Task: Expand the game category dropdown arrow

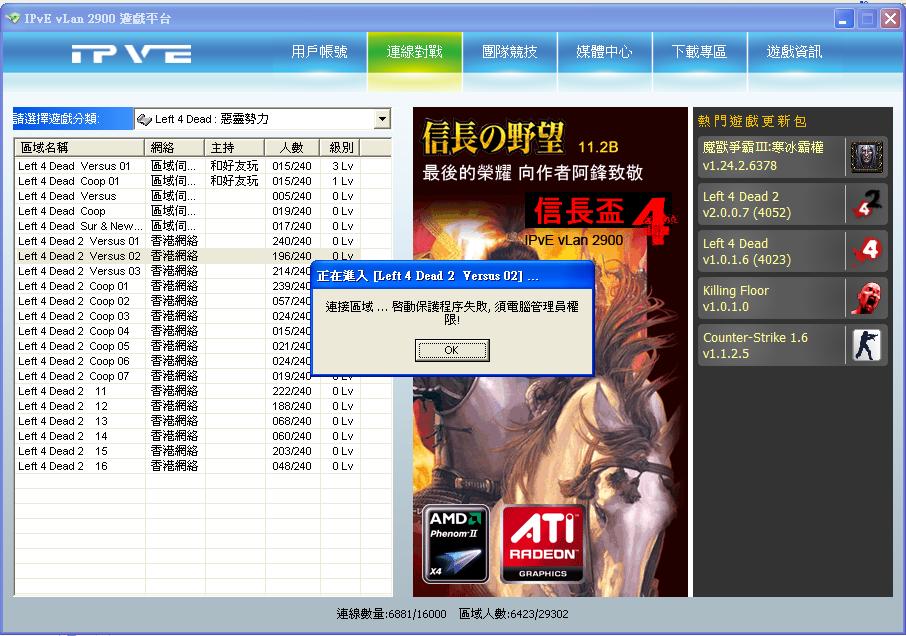Action: coord(382,119)
